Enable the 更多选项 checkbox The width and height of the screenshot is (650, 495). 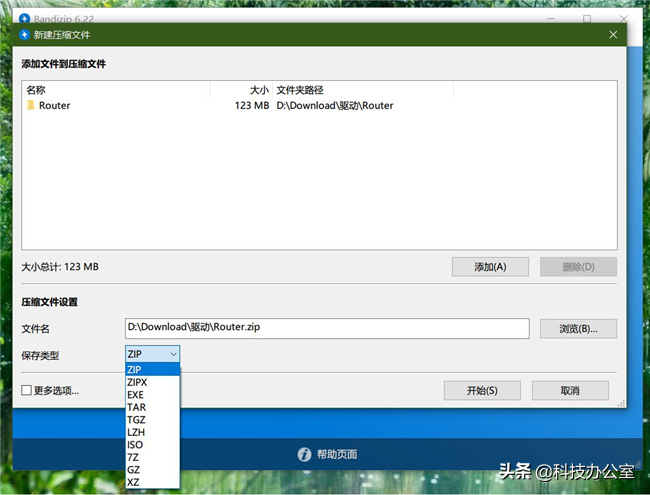coord(27,390)
